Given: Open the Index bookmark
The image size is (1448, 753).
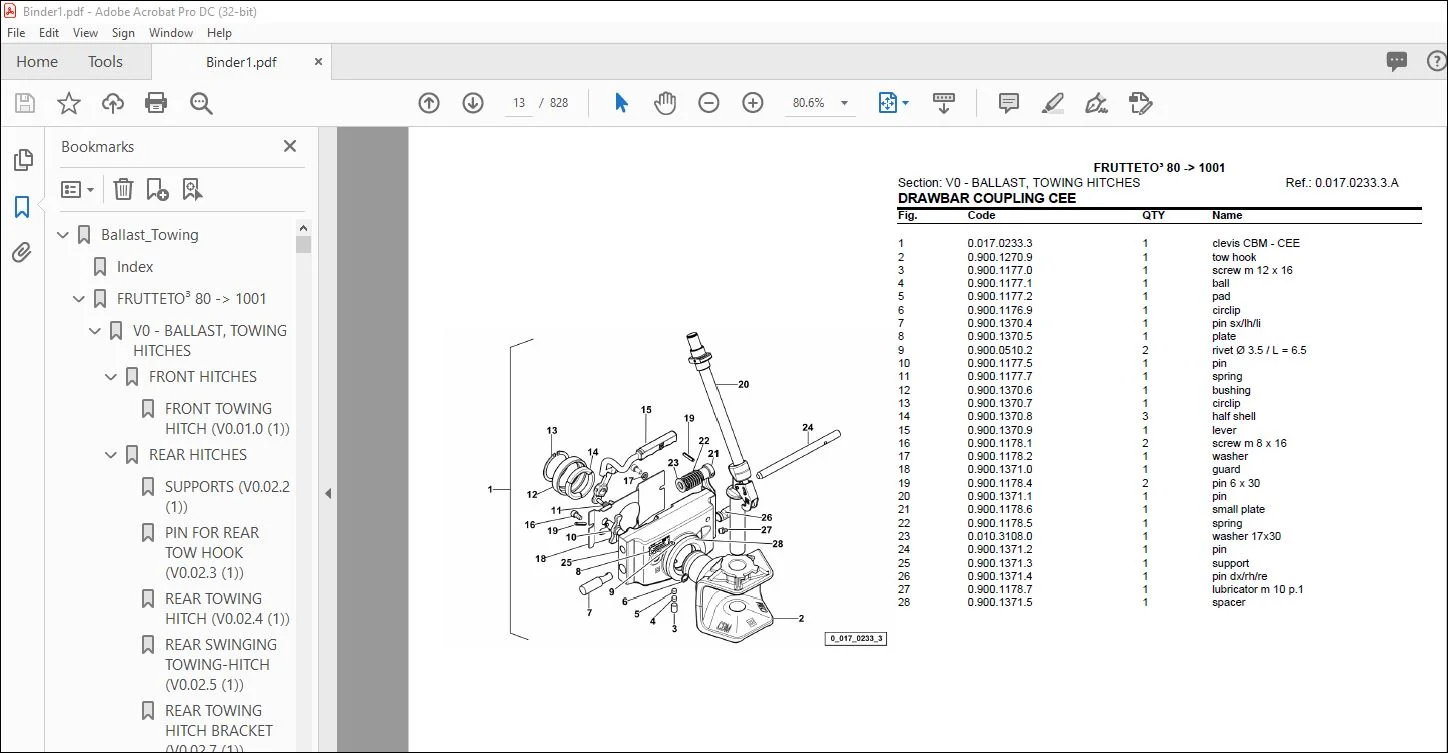Looking at the screenshot, I should pos(135,267).
